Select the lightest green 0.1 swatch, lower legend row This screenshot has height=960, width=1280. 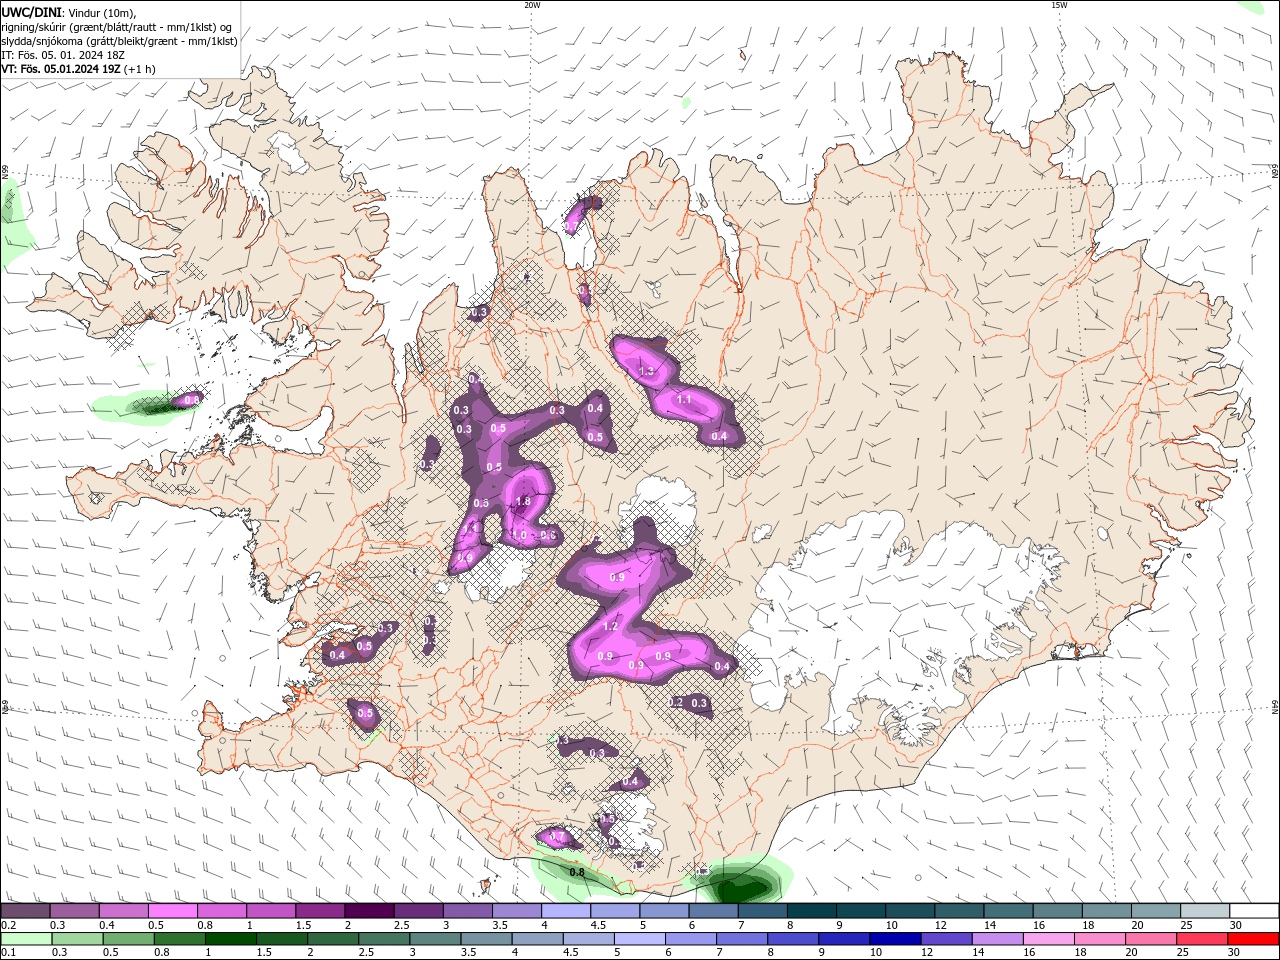pyautogui.click(x=25, y=939)
